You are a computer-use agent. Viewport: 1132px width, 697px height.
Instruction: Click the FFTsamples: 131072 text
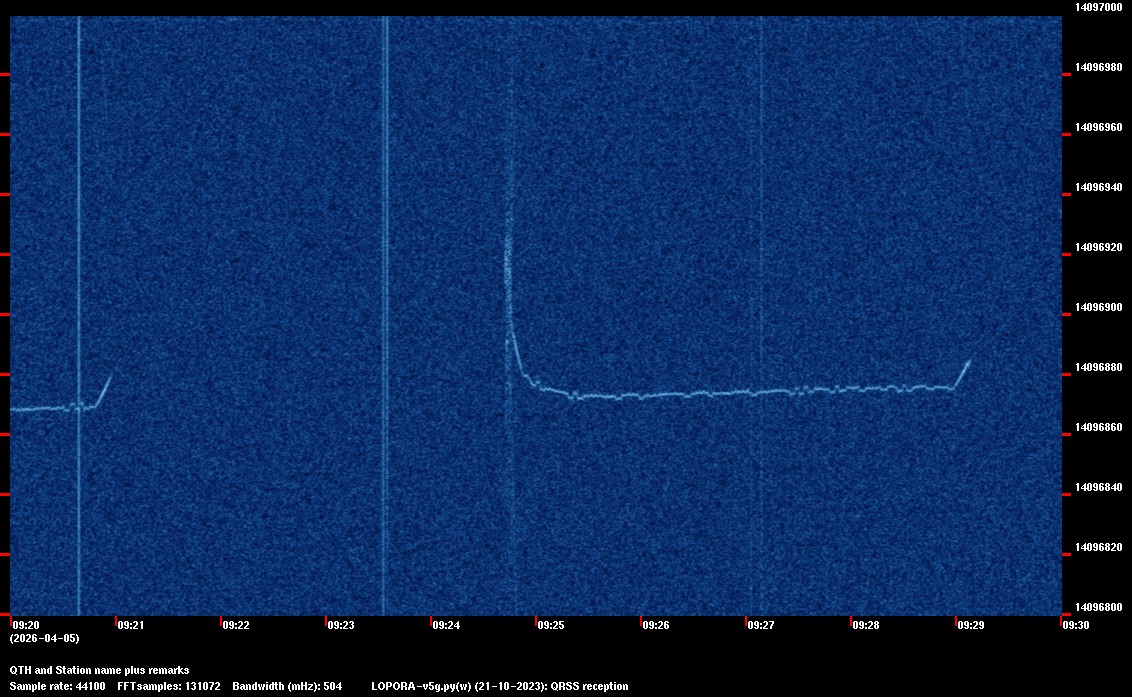pos(169,686)
